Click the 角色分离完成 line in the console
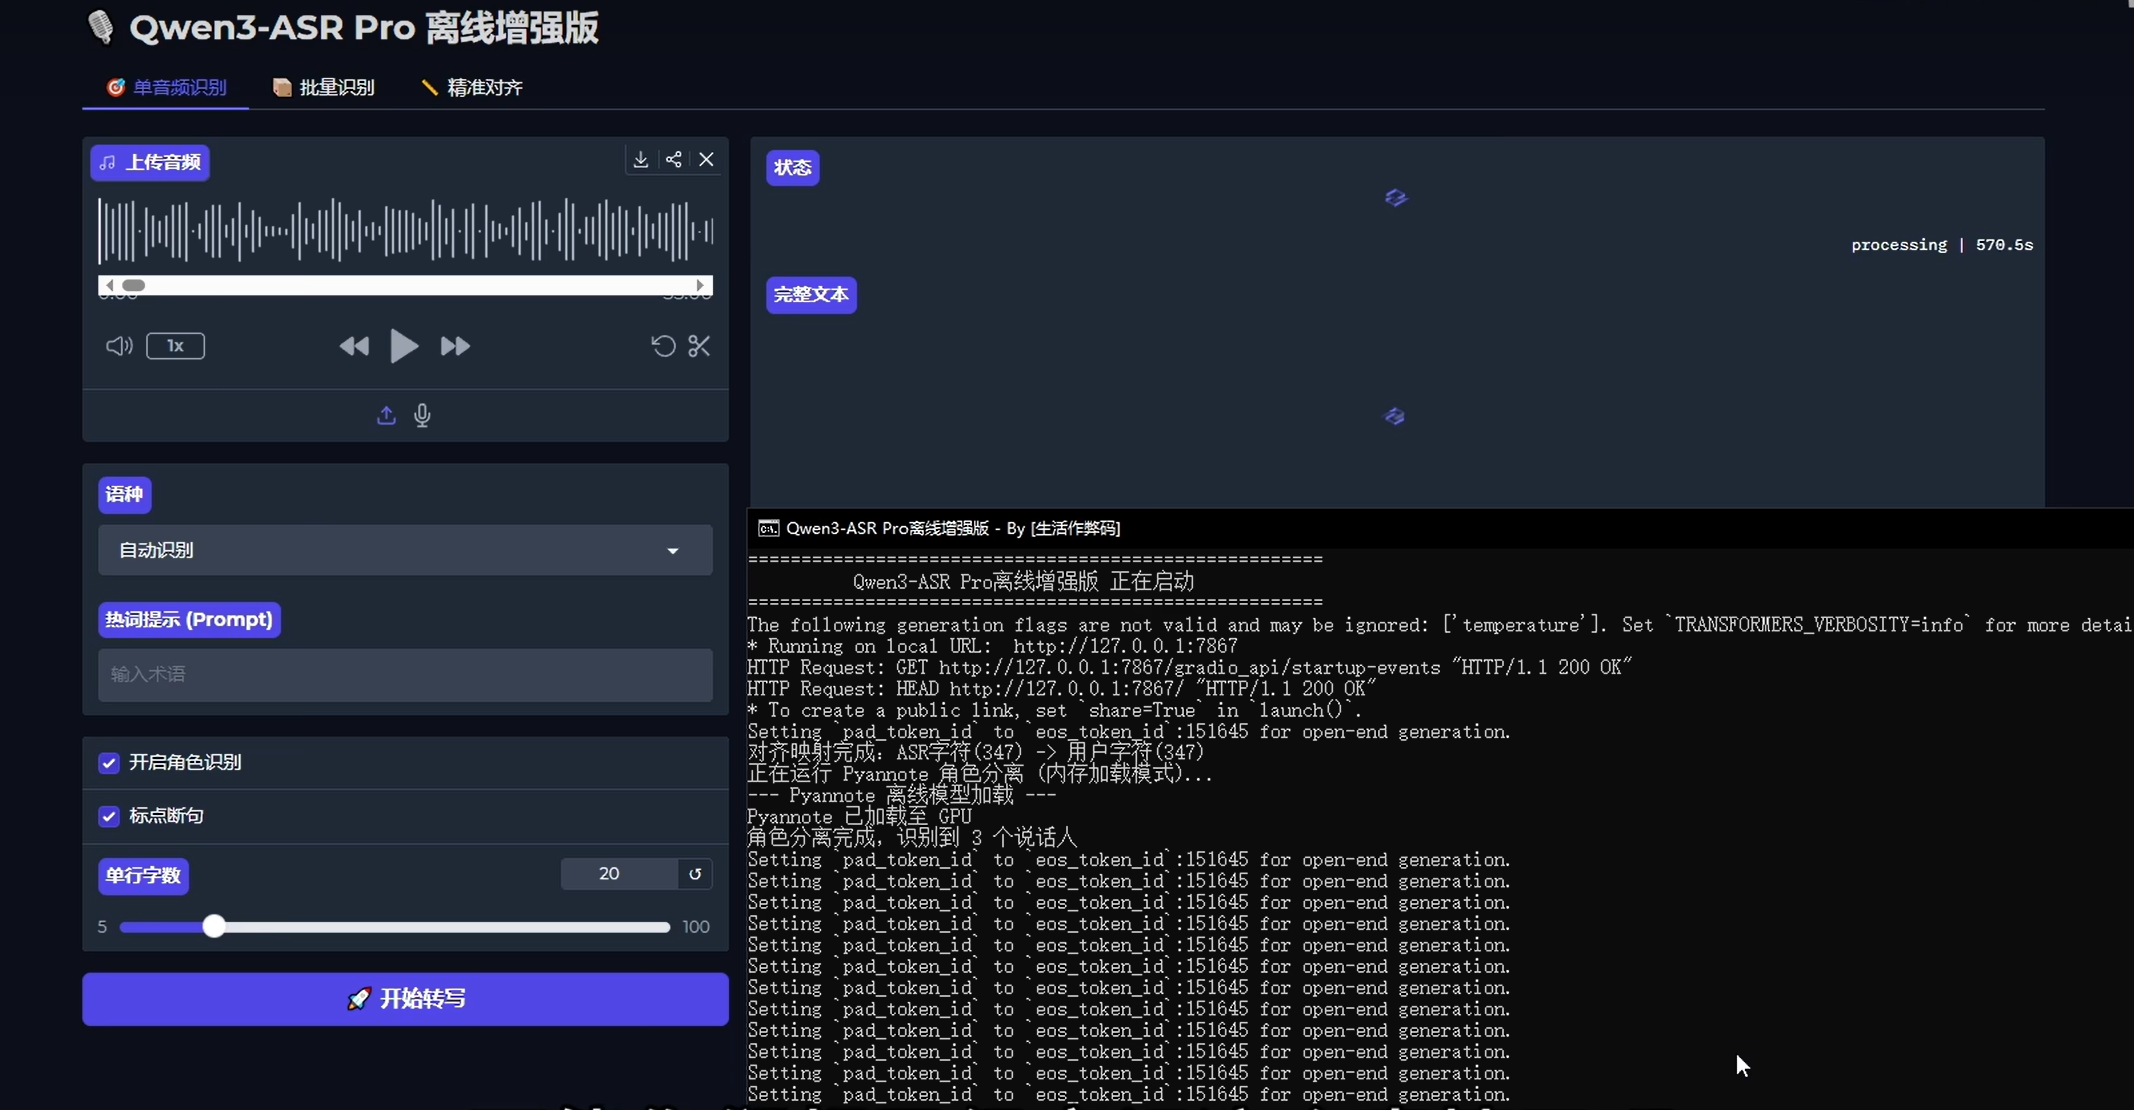The width and height of the screenshot is (2134, 1110). click(x=912, y=838)
